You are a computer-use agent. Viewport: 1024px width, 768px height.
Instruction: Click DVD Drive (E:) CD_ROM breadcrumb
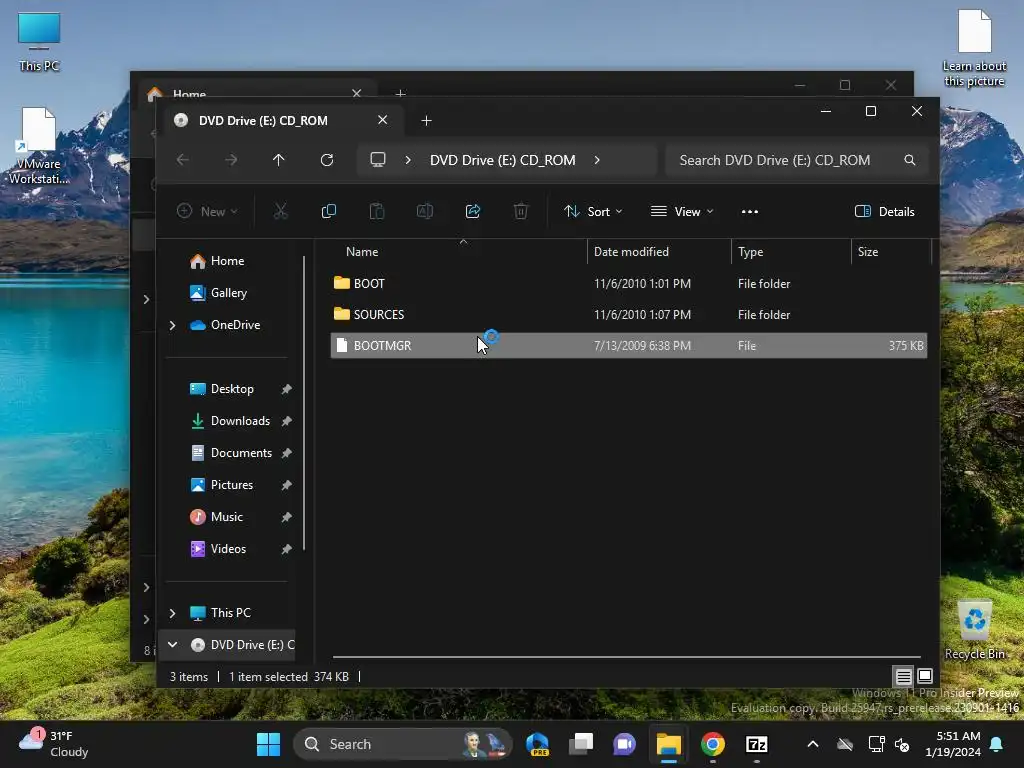[502, 160]
